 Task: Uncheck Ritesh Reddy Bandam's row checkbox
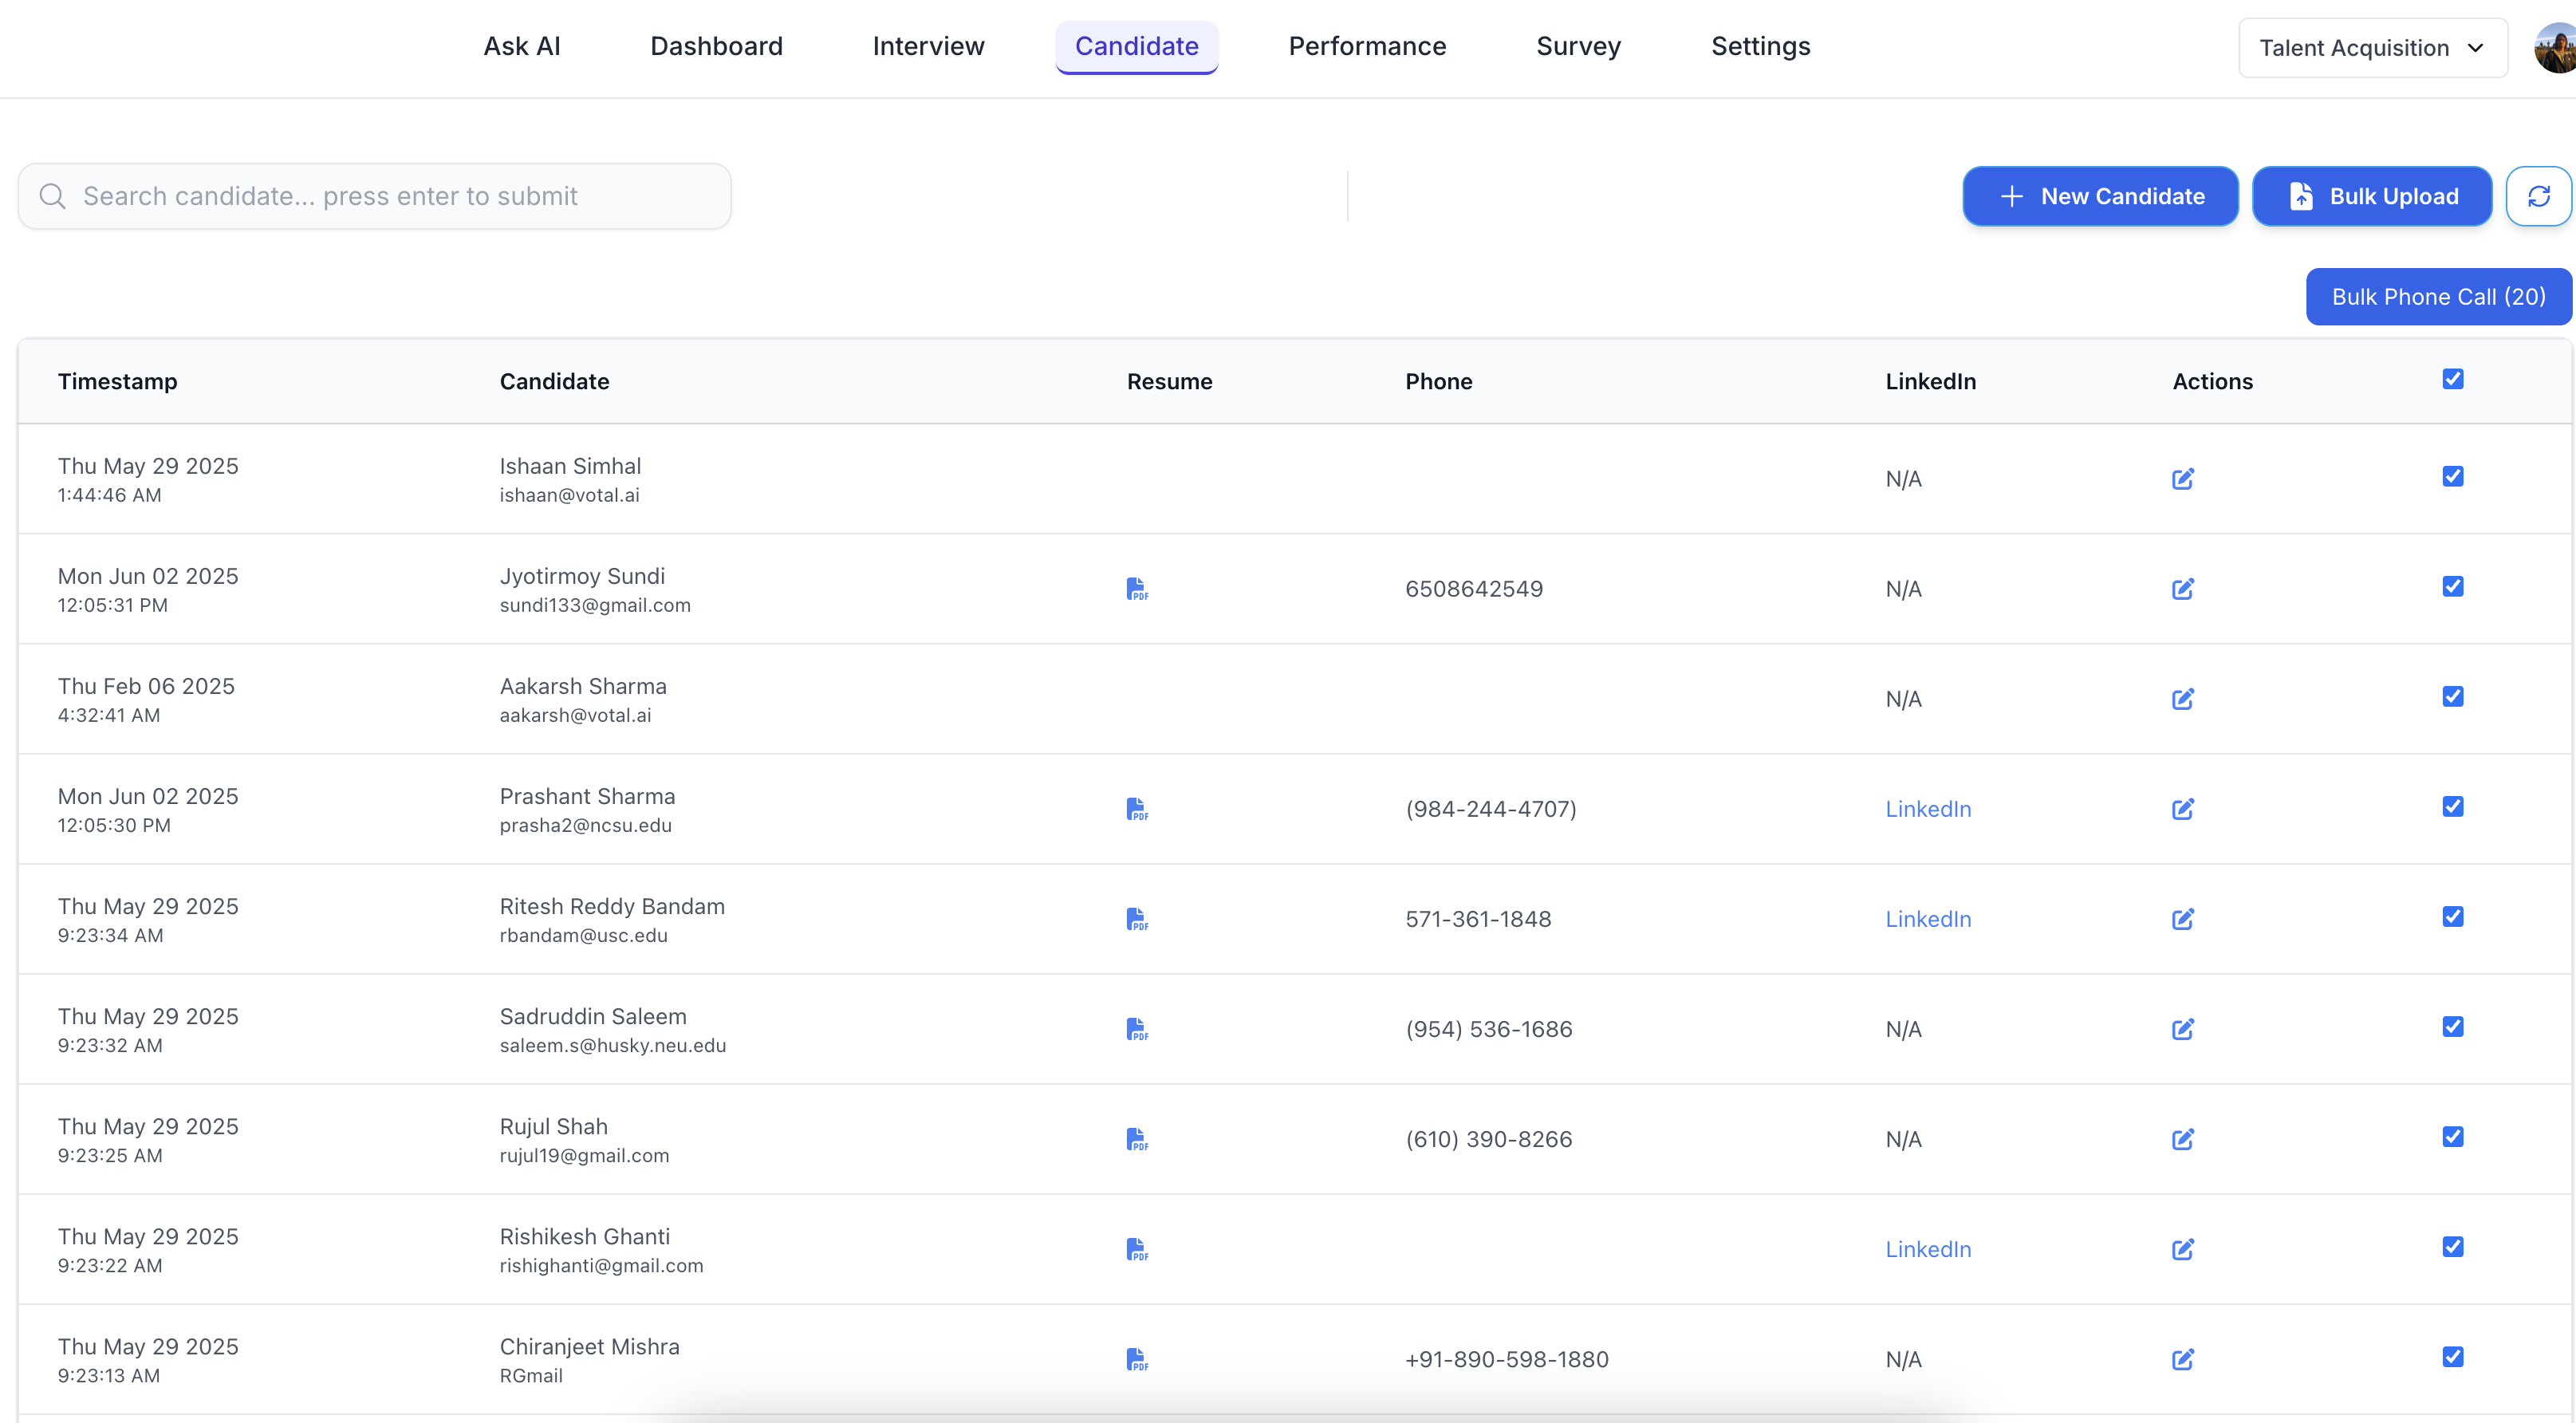(x=2453, y=916)
